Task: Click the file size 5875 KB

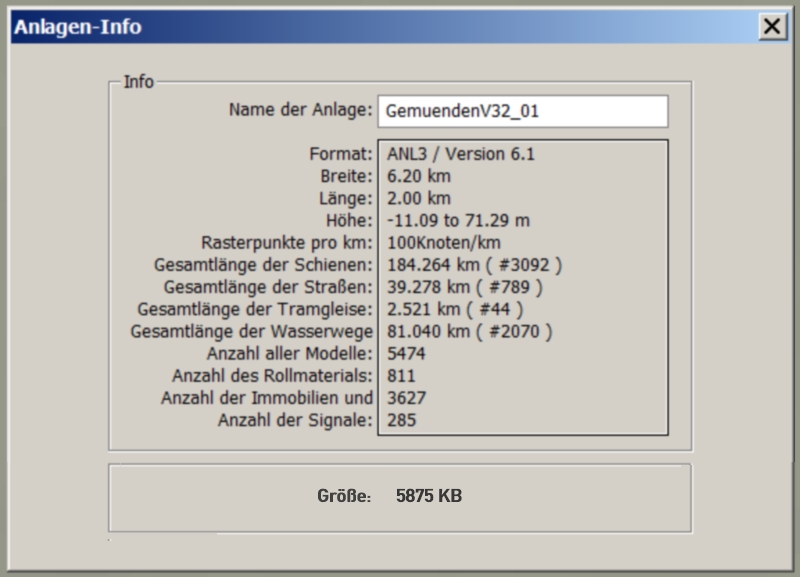Action: [429, 495]
